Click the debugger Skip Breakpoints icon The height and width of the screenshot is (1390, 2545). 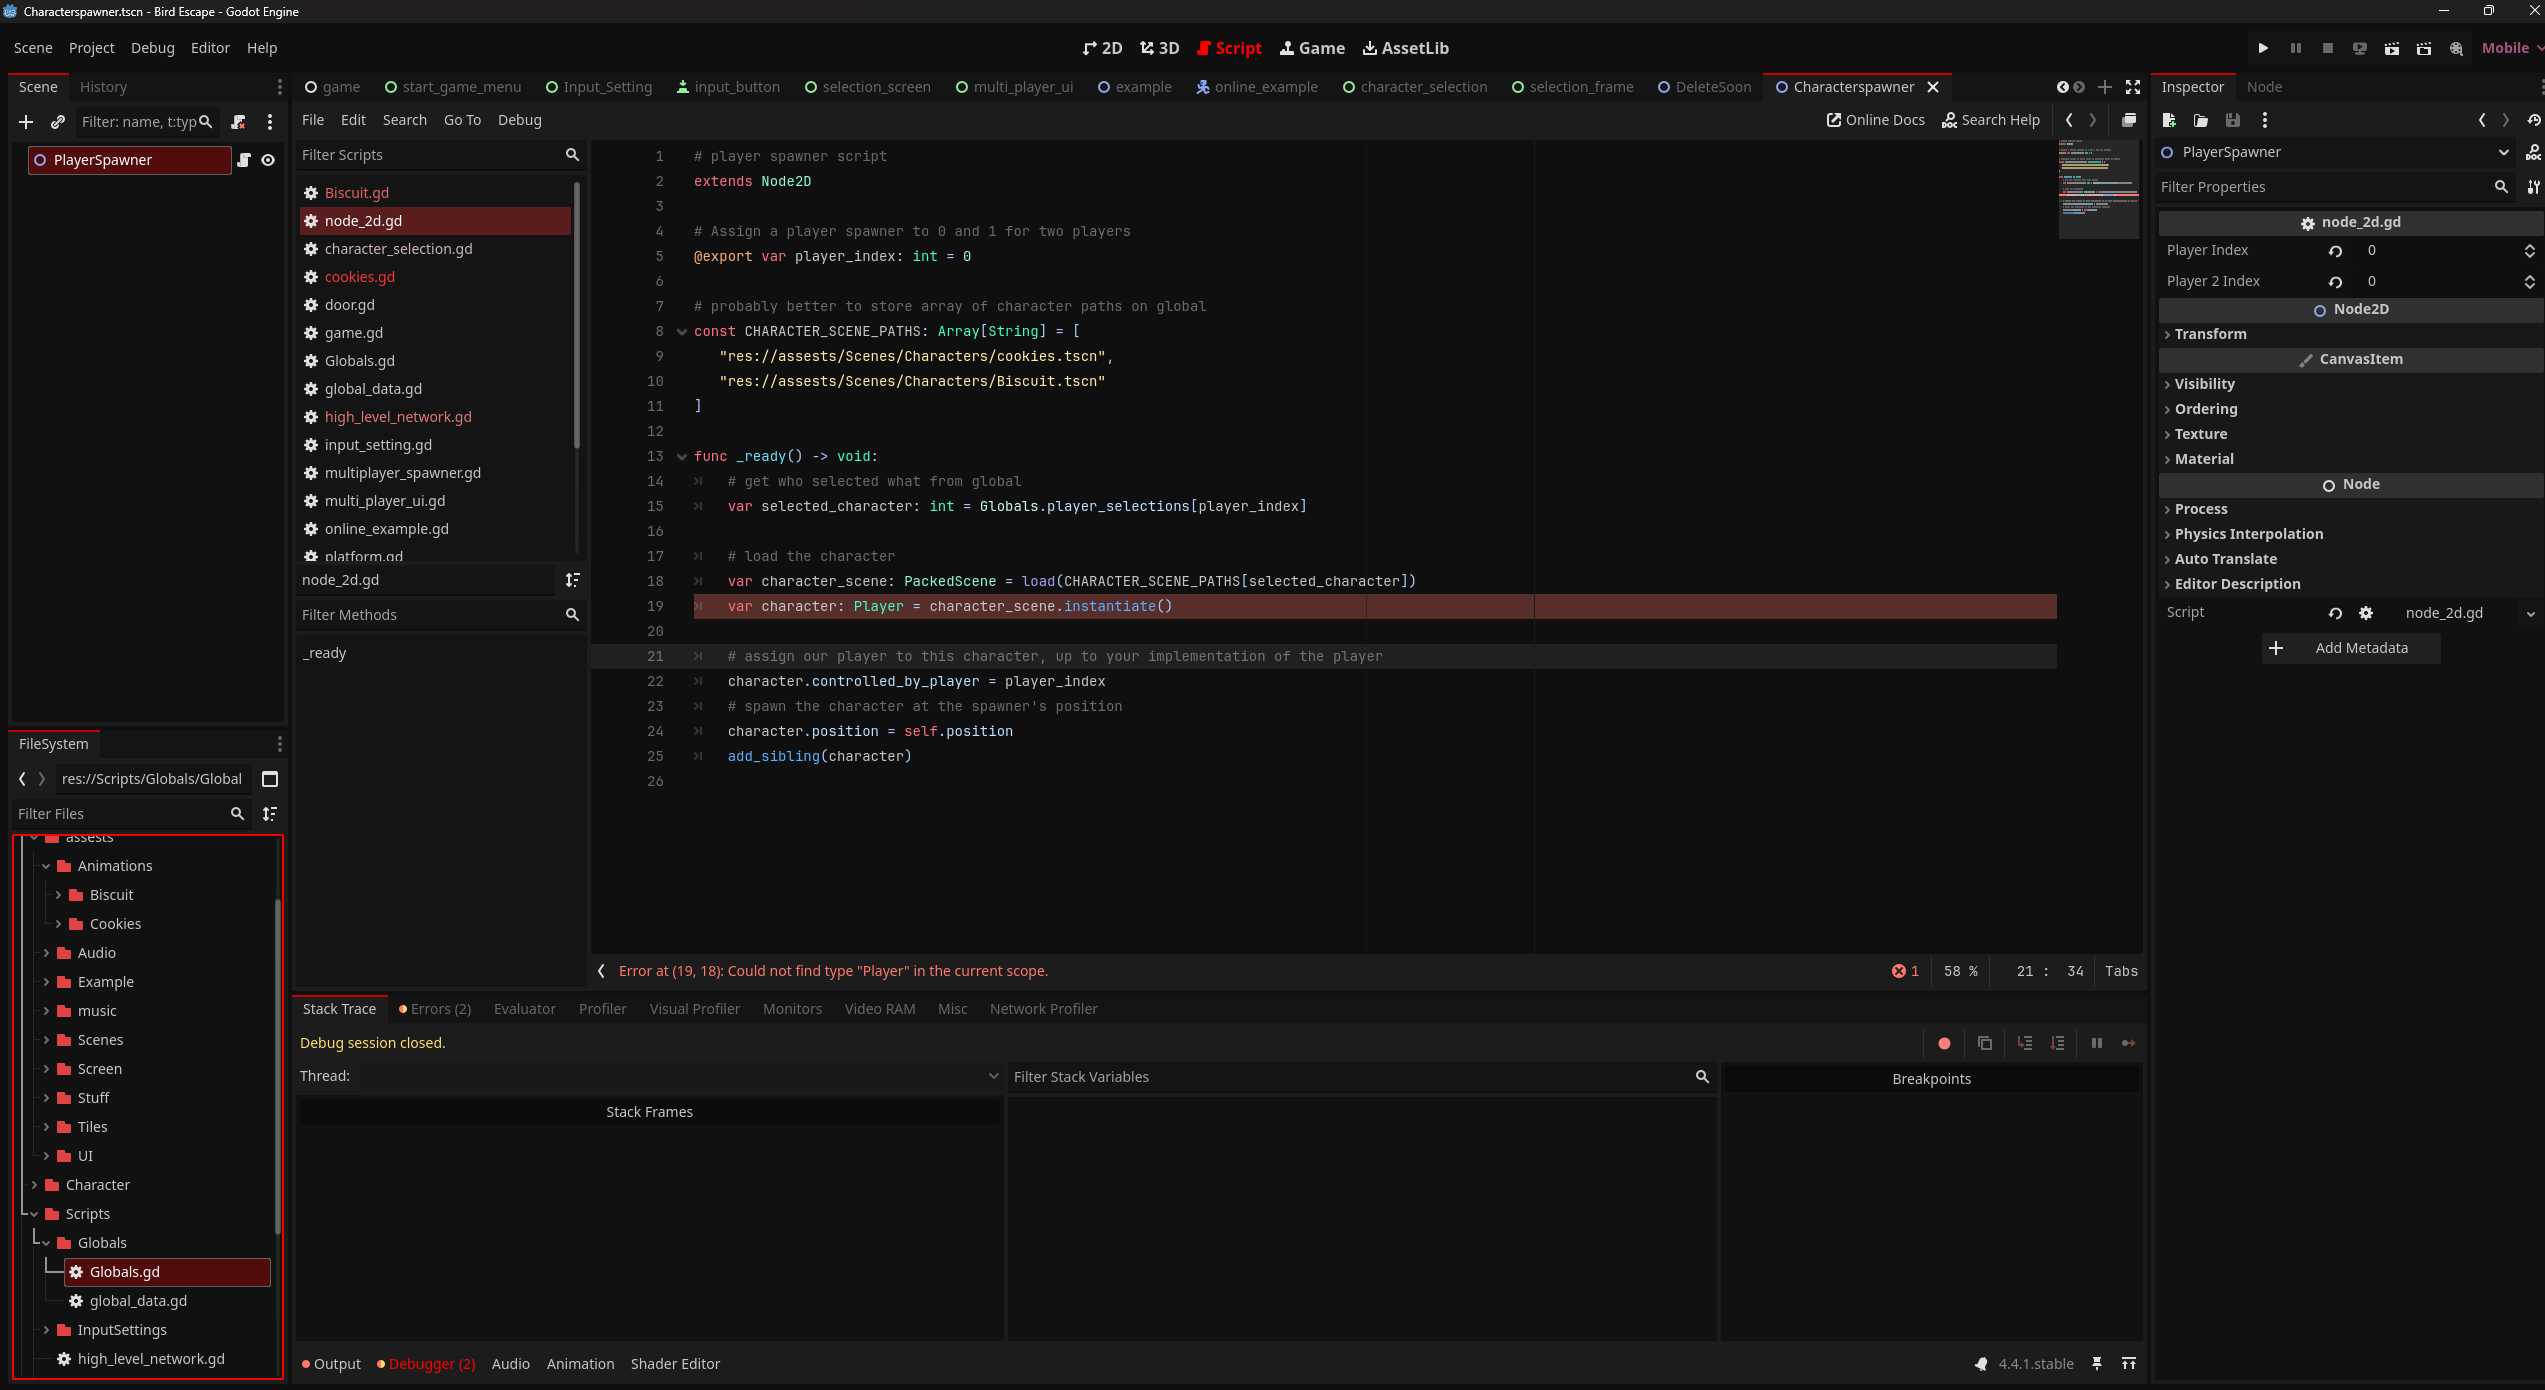(x=1944, y=1043)
